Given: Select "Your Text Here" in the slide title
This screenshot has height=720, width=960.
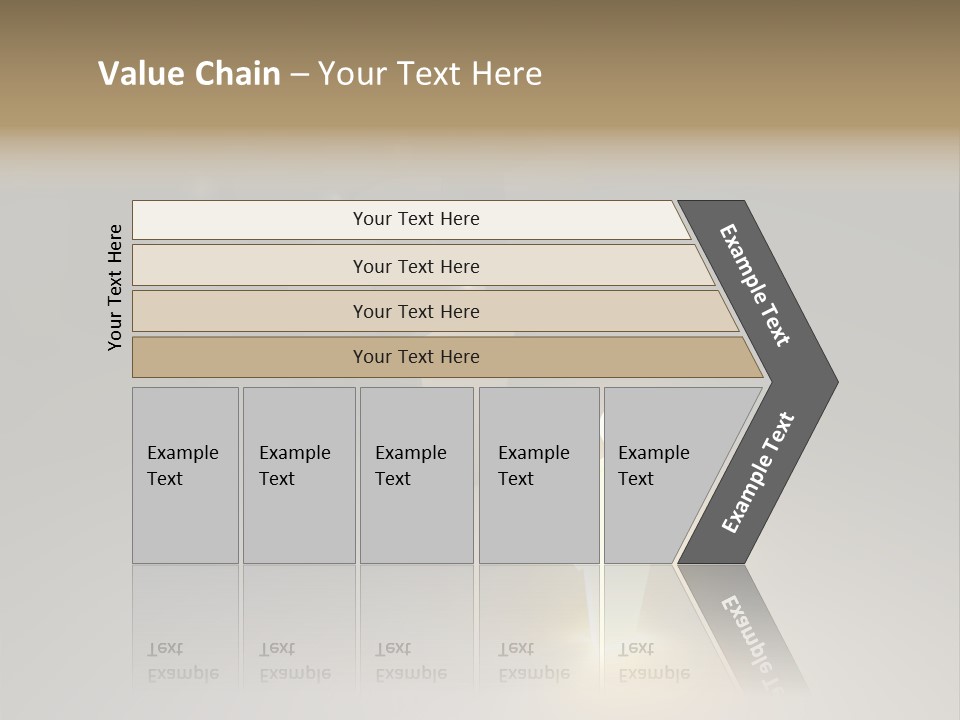Looking at the screenshot, I should (x=430, y=74).
